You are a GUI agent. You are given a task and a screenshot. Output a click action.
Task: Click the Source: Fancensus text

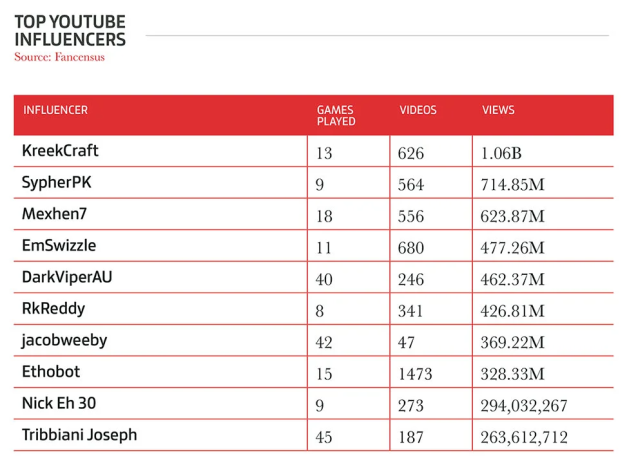click(59, 58)
